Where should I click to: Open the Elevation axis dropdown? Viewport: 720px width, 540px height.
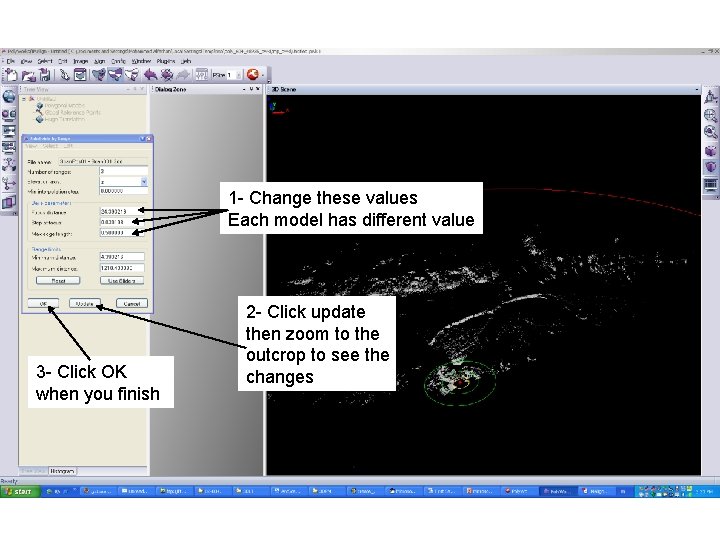point(144,182)
